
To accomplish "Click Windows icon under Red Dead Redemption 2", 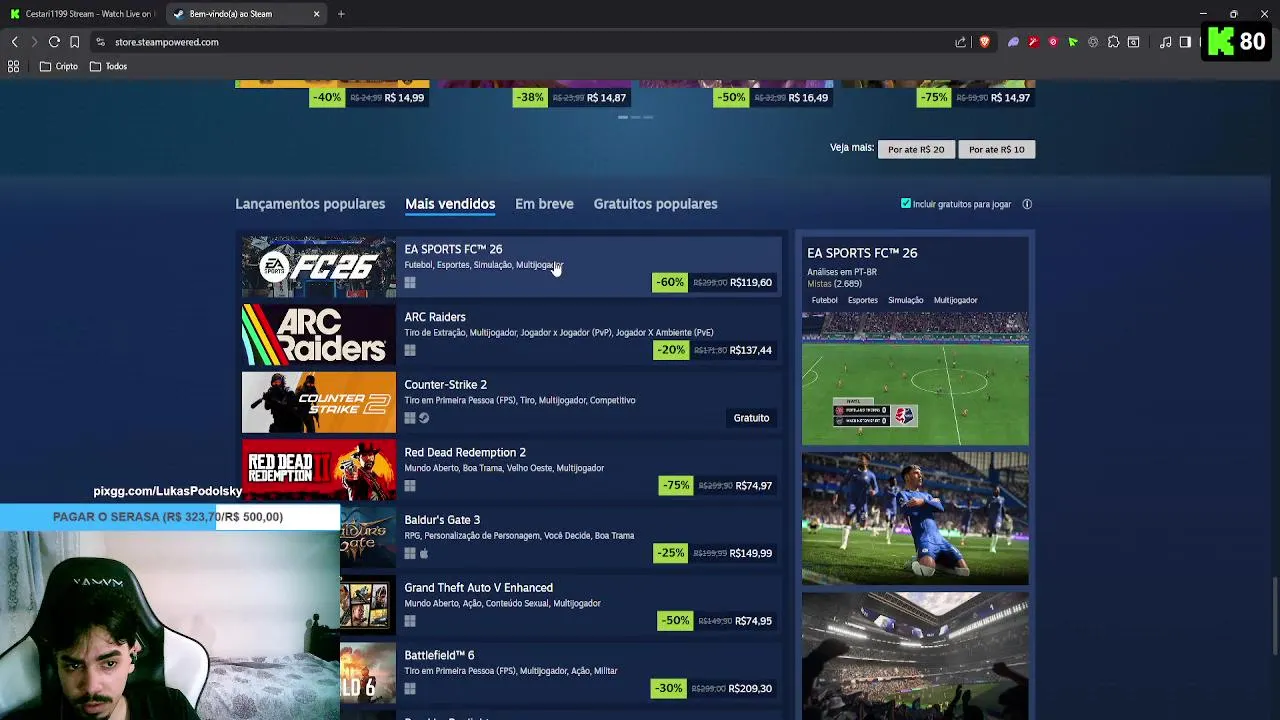I will click(x=410, y=486).
